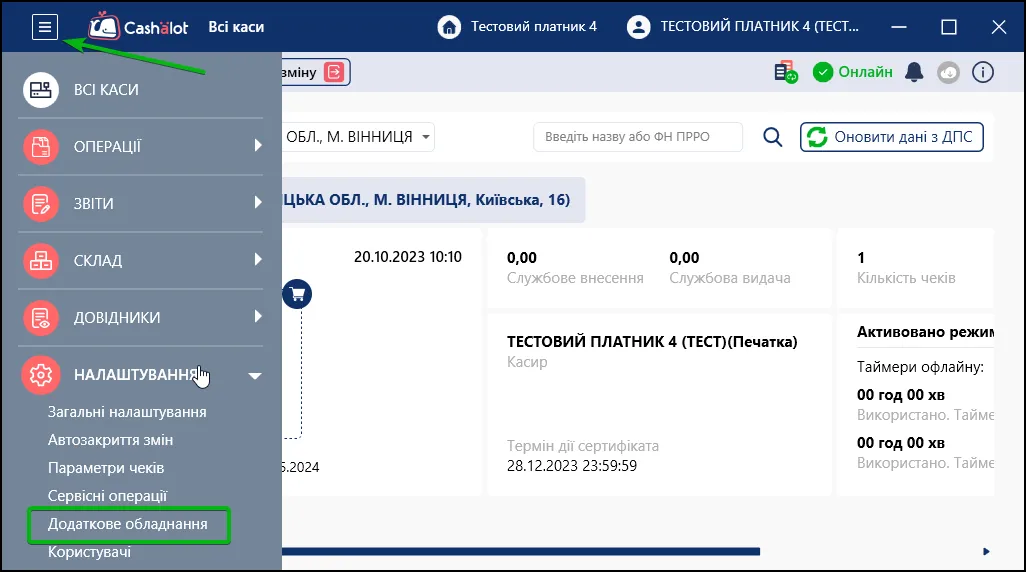Image resolution: width=1026 pixels, height=572 pixels.
Task: Click the cloud download icon
Action: pos(948,72)
